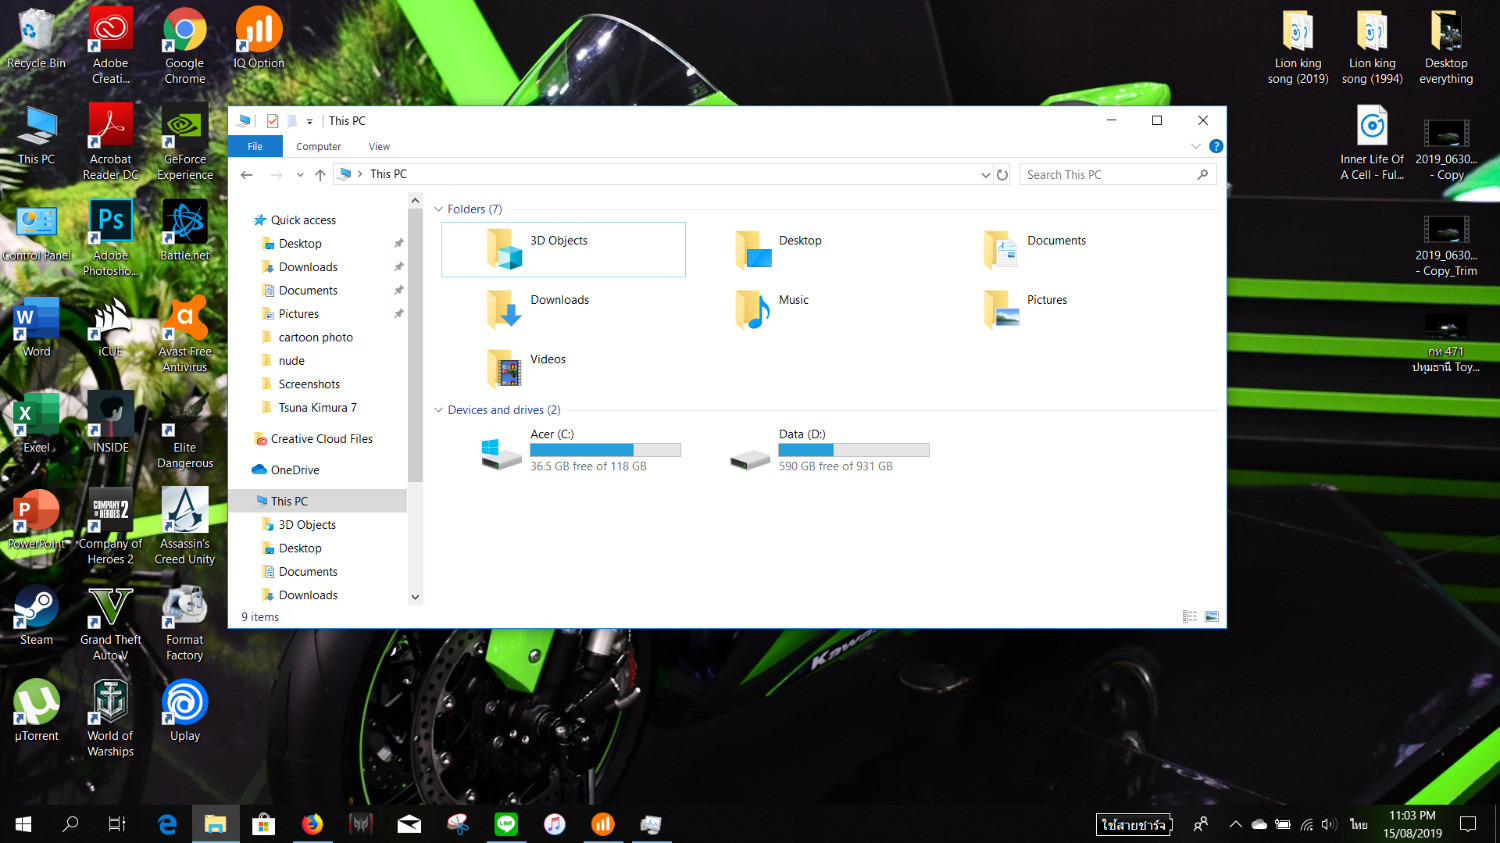Open the Music folder icon
Screen dimensions: 1500x843
[752, 310]
